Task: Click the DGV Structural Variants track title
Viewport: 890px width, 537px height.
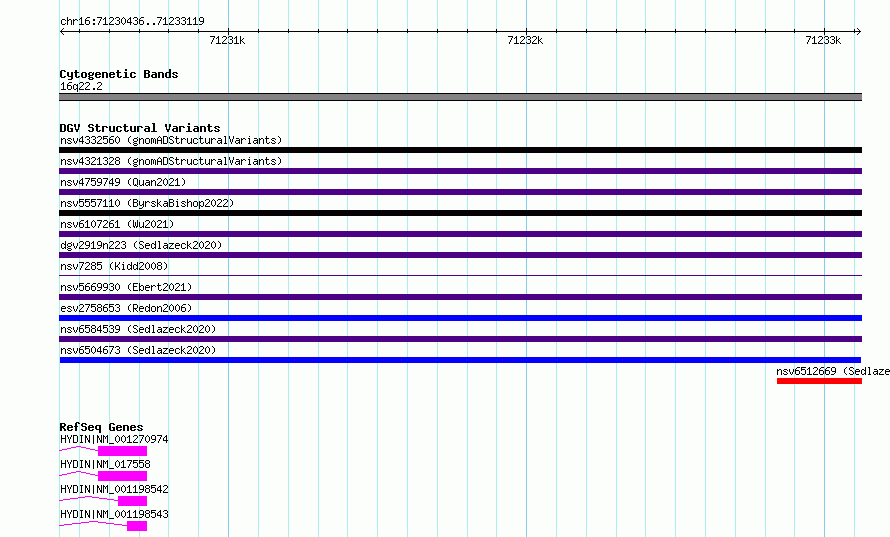Action: point(140,128)
